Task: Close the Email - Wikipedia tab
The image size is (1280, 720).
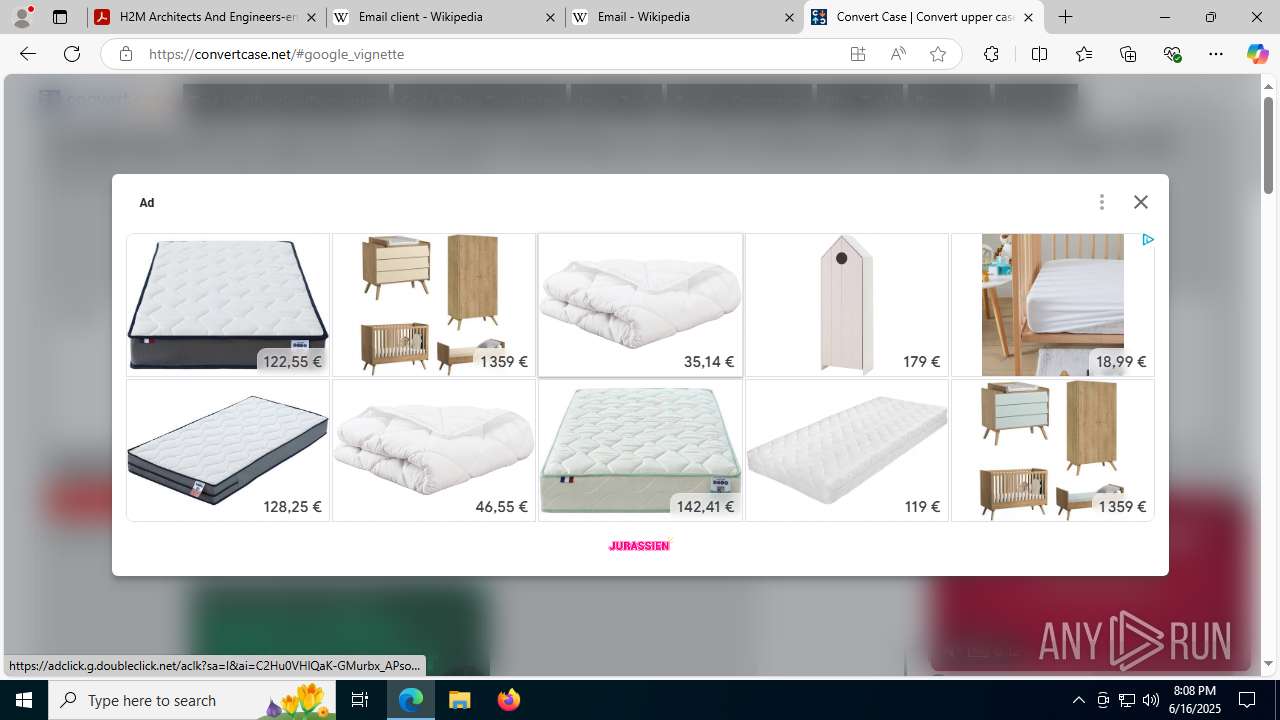Action: [x=789, y=17]
